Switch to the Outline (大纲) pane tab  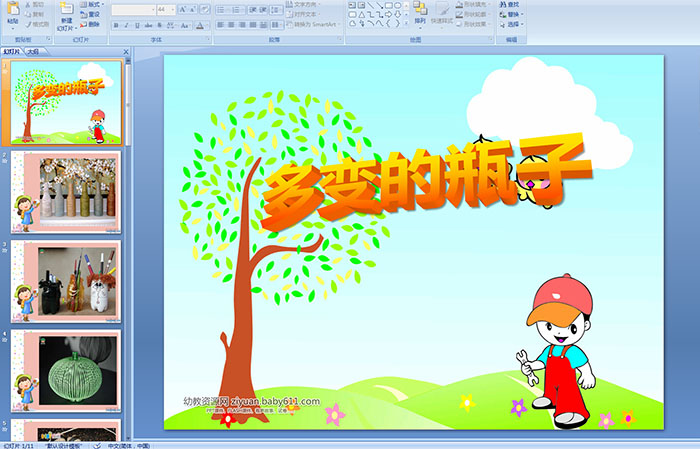tap(33, 52)
